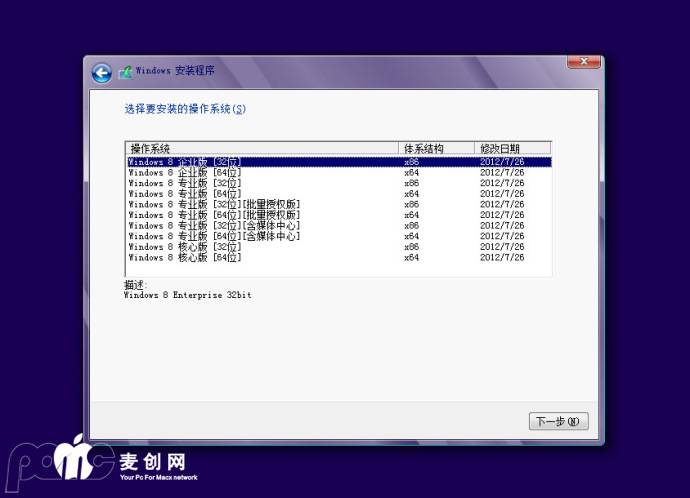Pick Windows 8 专业版 [64位][批量授权版]
The image size is (690, 498).
(x=213, y=215)
